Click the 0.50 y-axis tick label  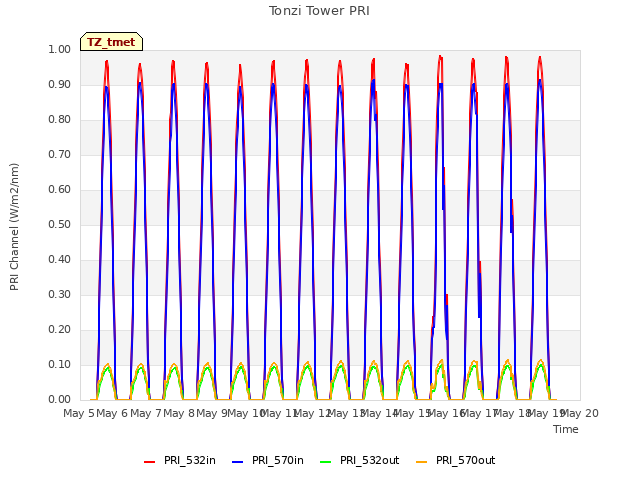point(60,224)
